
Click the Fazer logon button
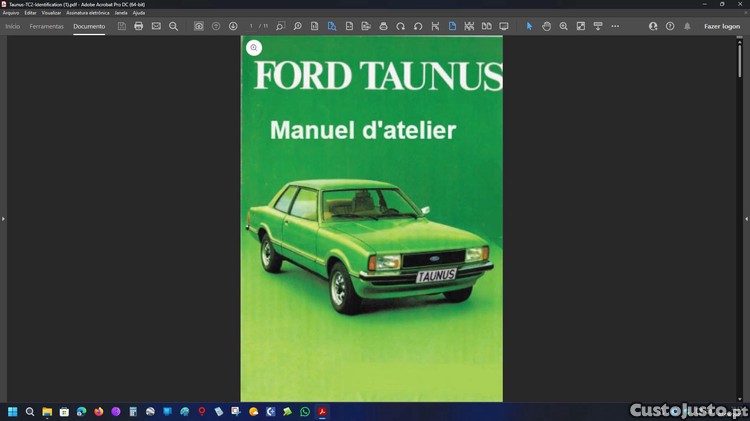[722, 26]
